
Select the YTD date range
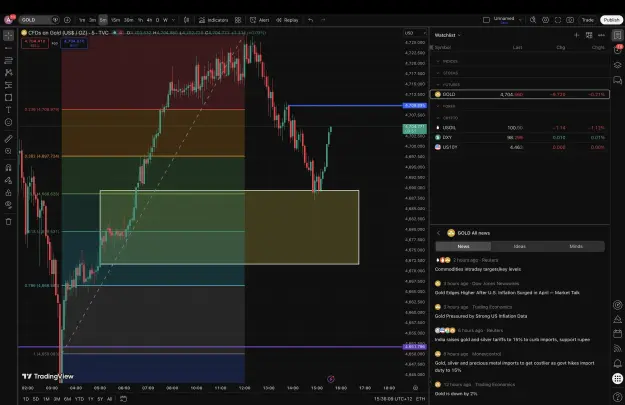point(79,399)
